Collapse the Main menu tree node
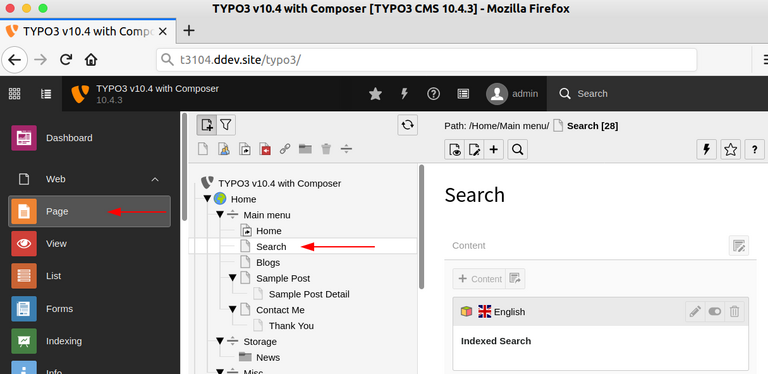Screen dimensions: 768x374 coord(220,214)
